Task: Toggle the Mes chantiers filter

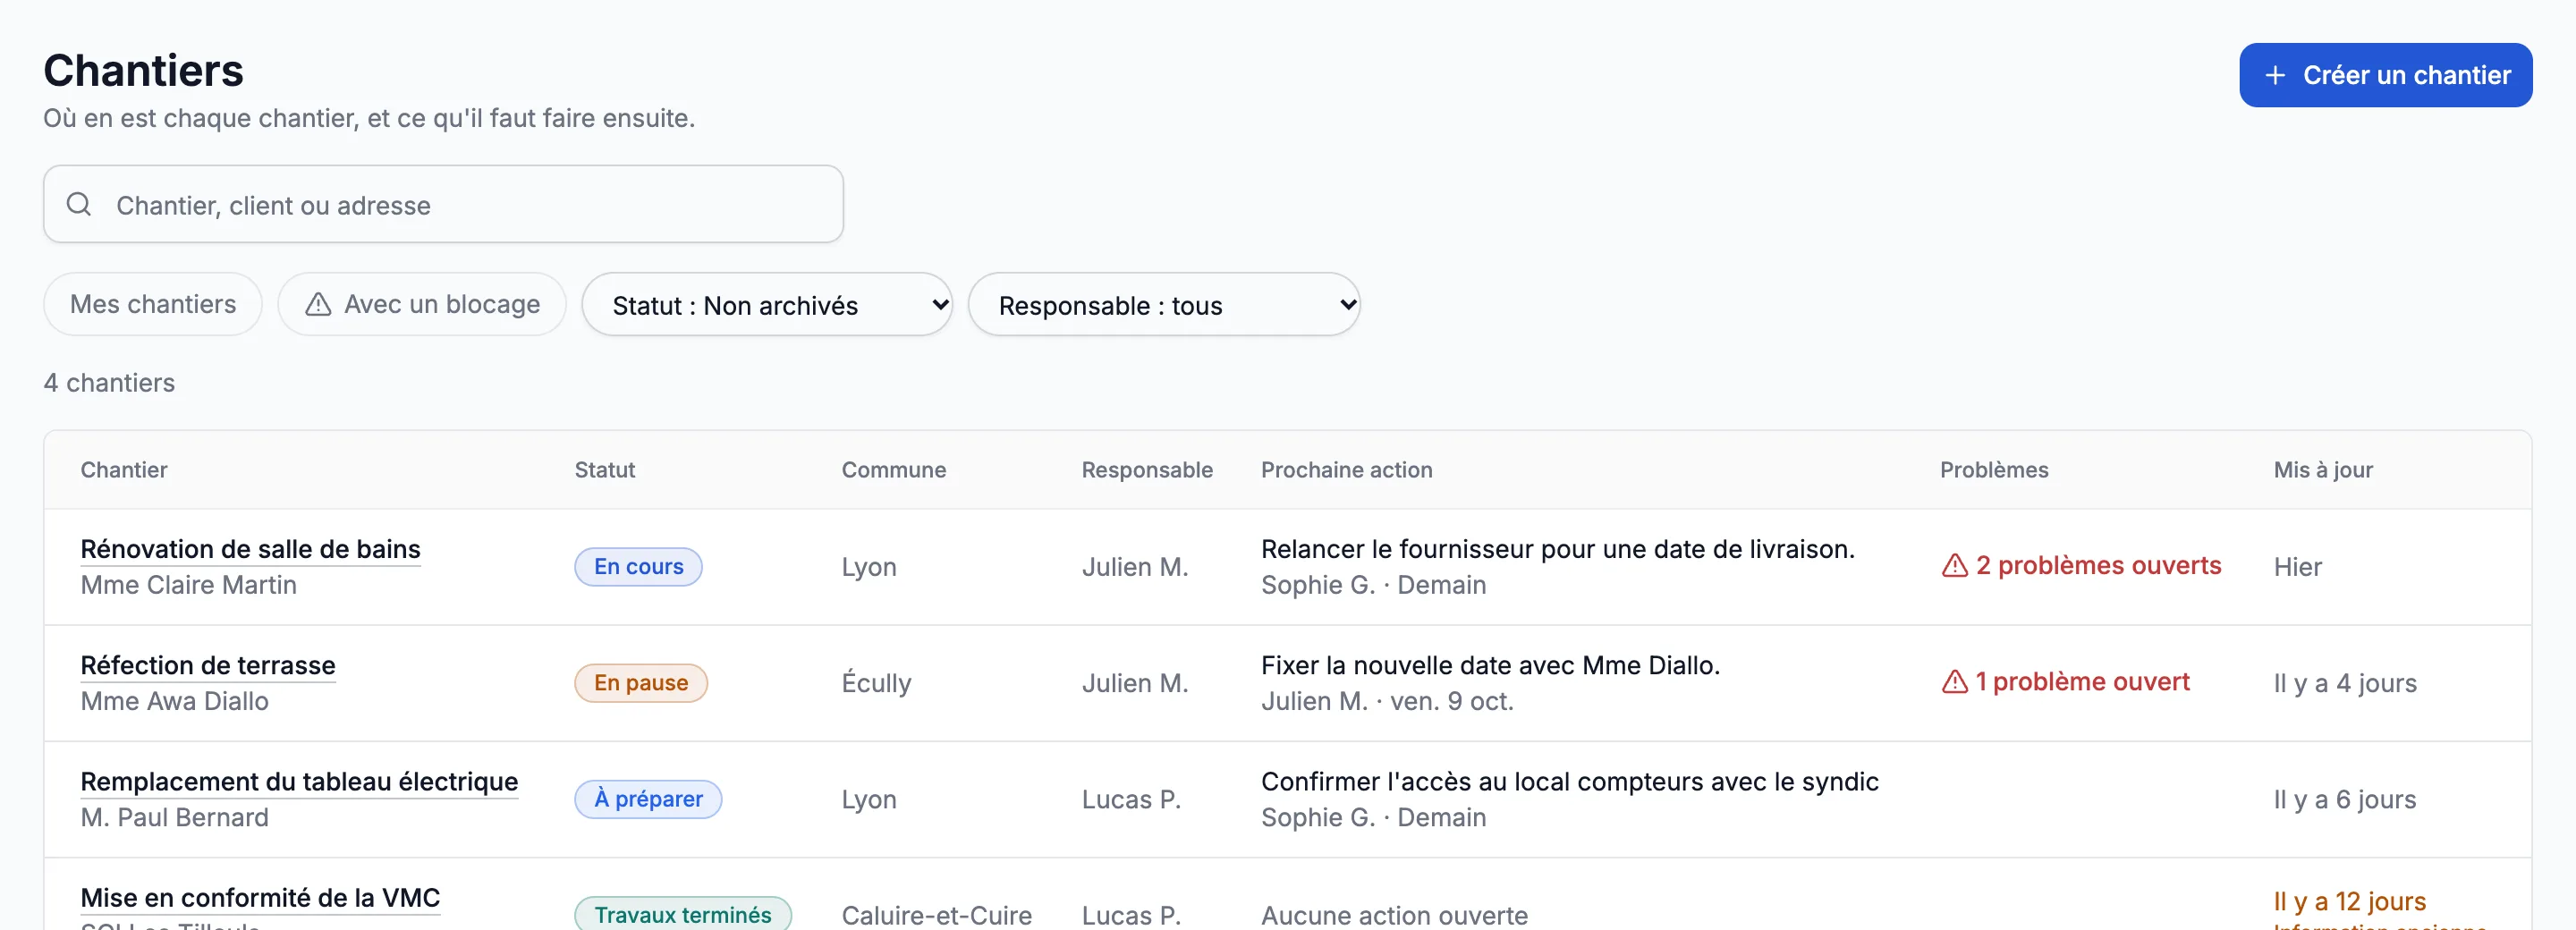Action: point(153,304)
